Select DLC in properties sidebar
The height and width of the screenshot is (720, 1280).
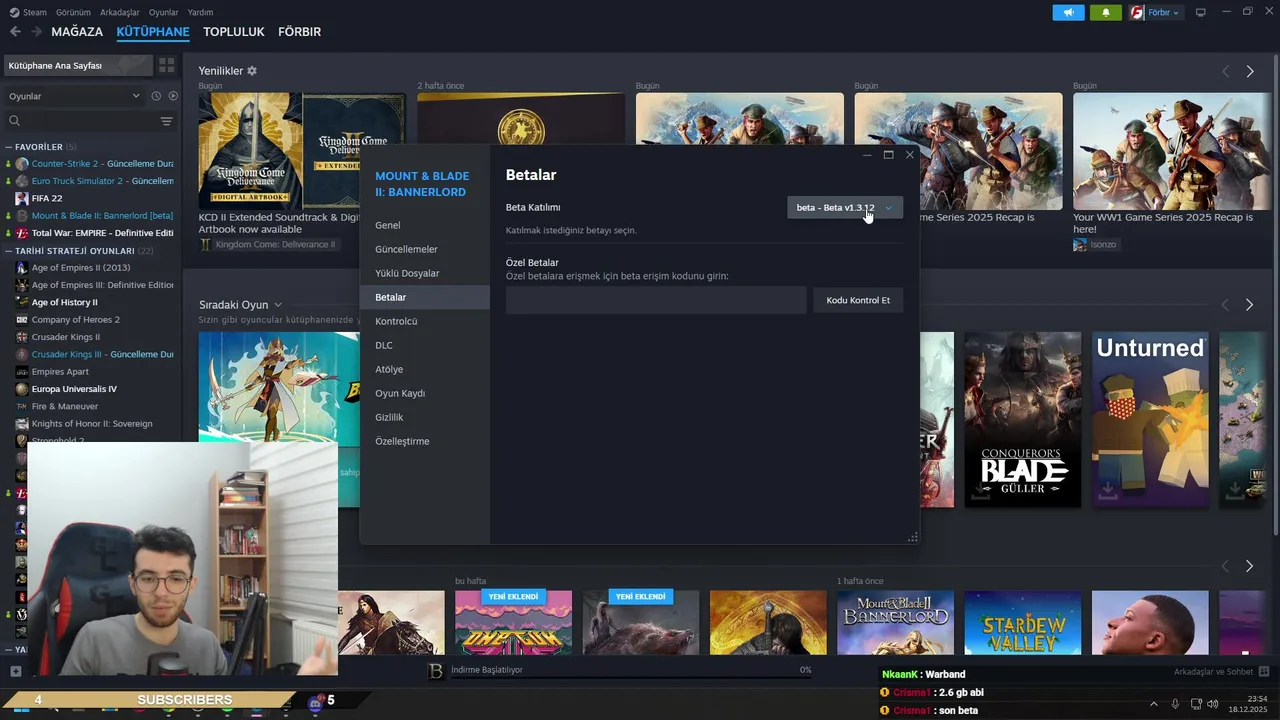425,345
